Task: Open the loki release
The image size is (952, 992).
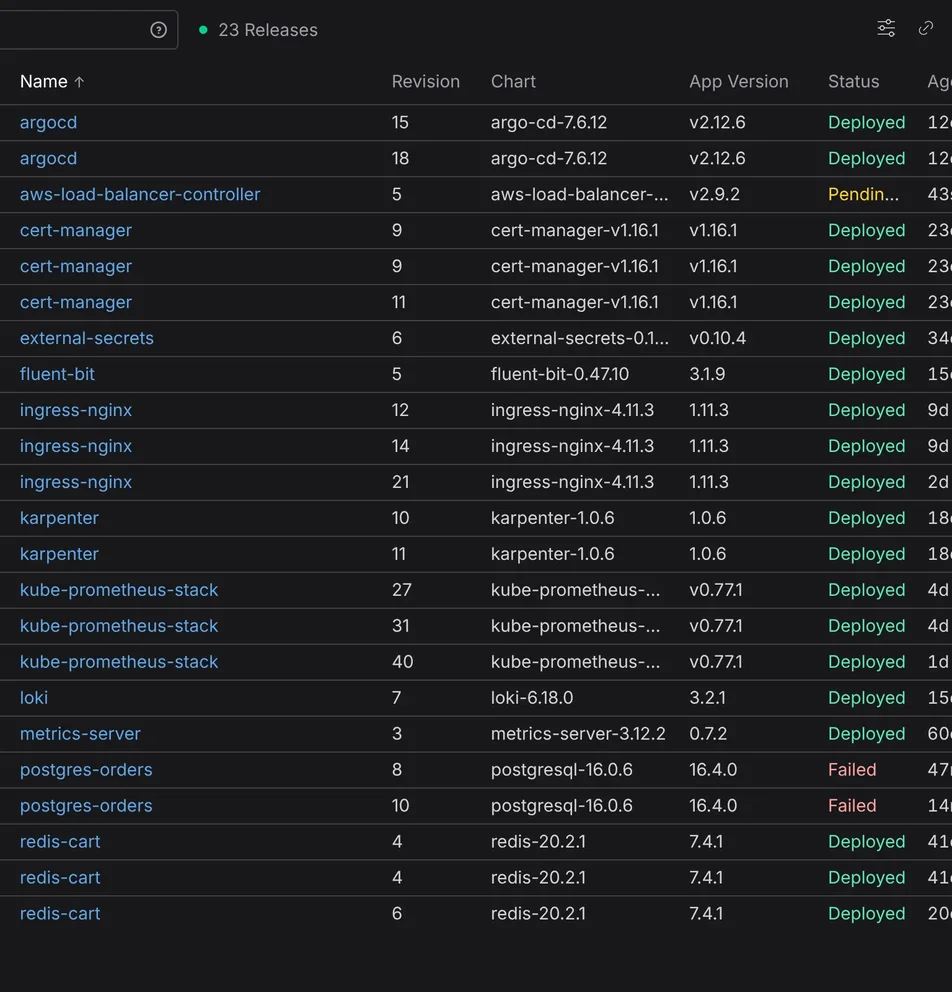Action: click(34, 697)
